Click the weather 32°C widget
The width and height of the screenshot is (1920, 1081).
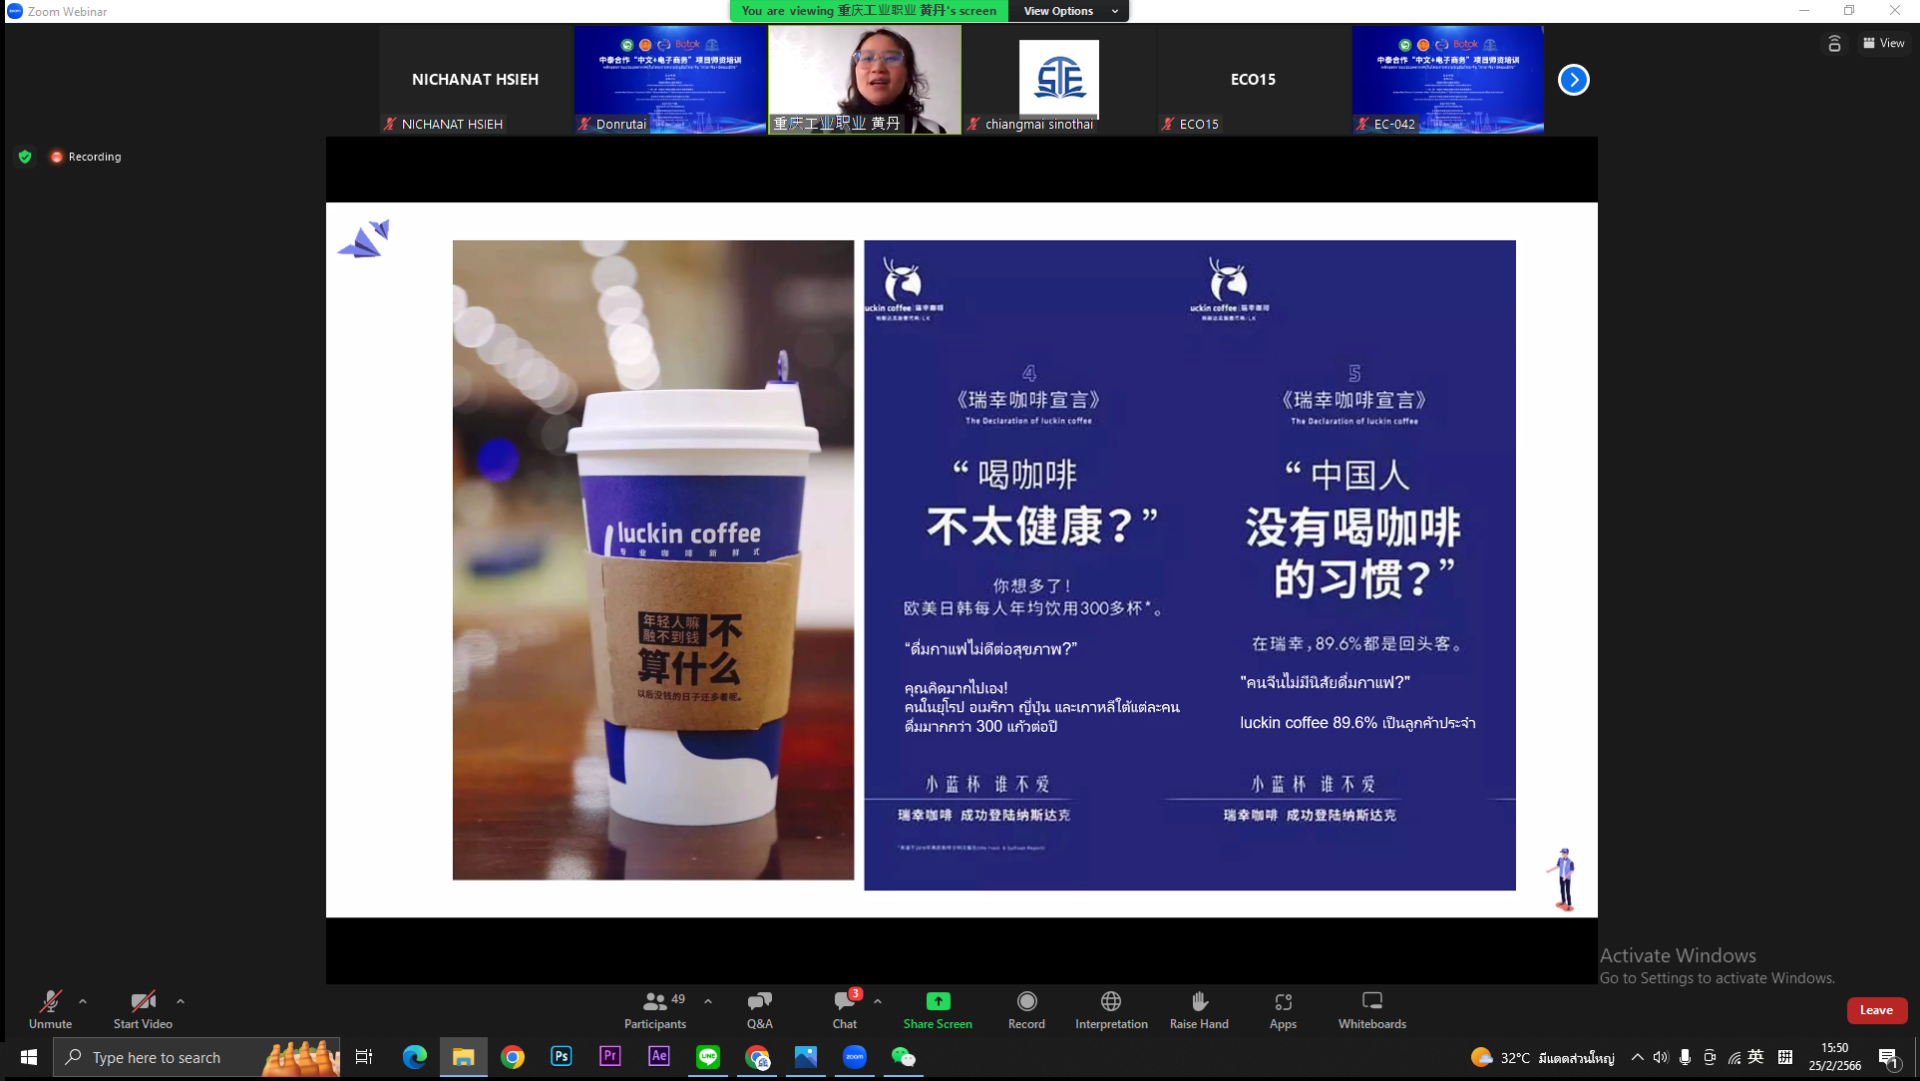tap(1543, 1058)
